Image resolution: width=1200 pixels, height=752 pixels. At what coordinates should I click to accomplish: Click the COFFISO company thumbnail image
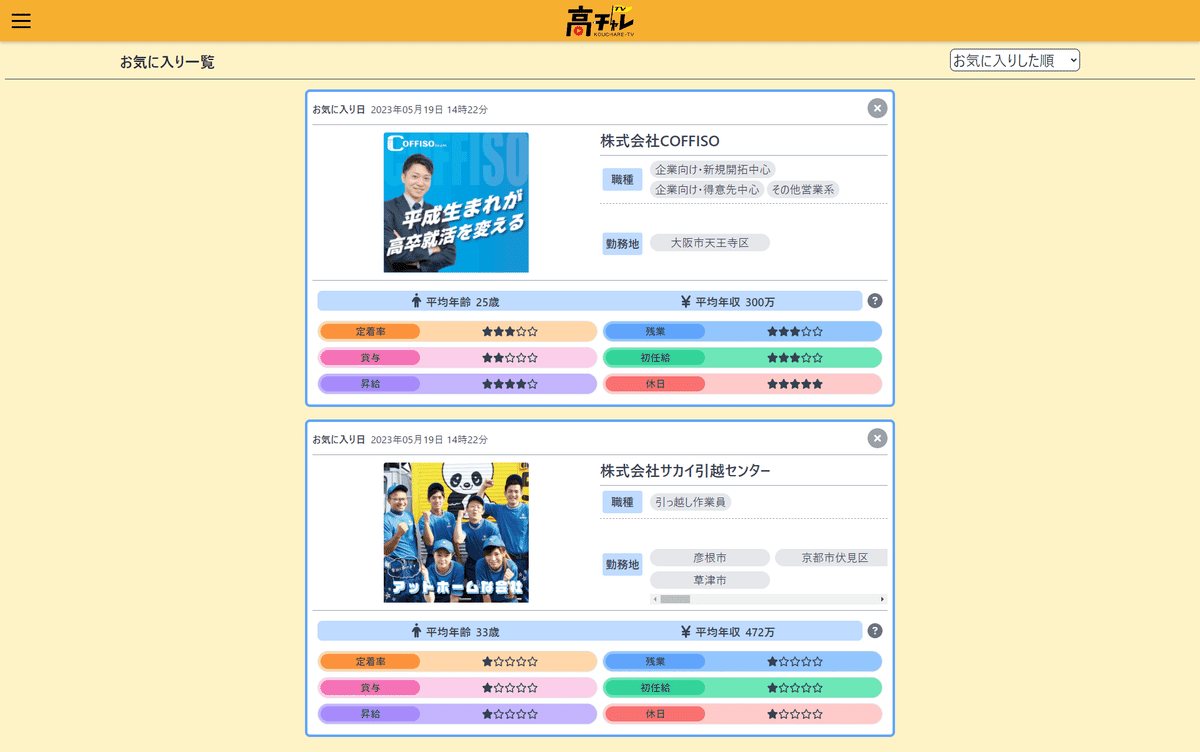coord(455,202)
